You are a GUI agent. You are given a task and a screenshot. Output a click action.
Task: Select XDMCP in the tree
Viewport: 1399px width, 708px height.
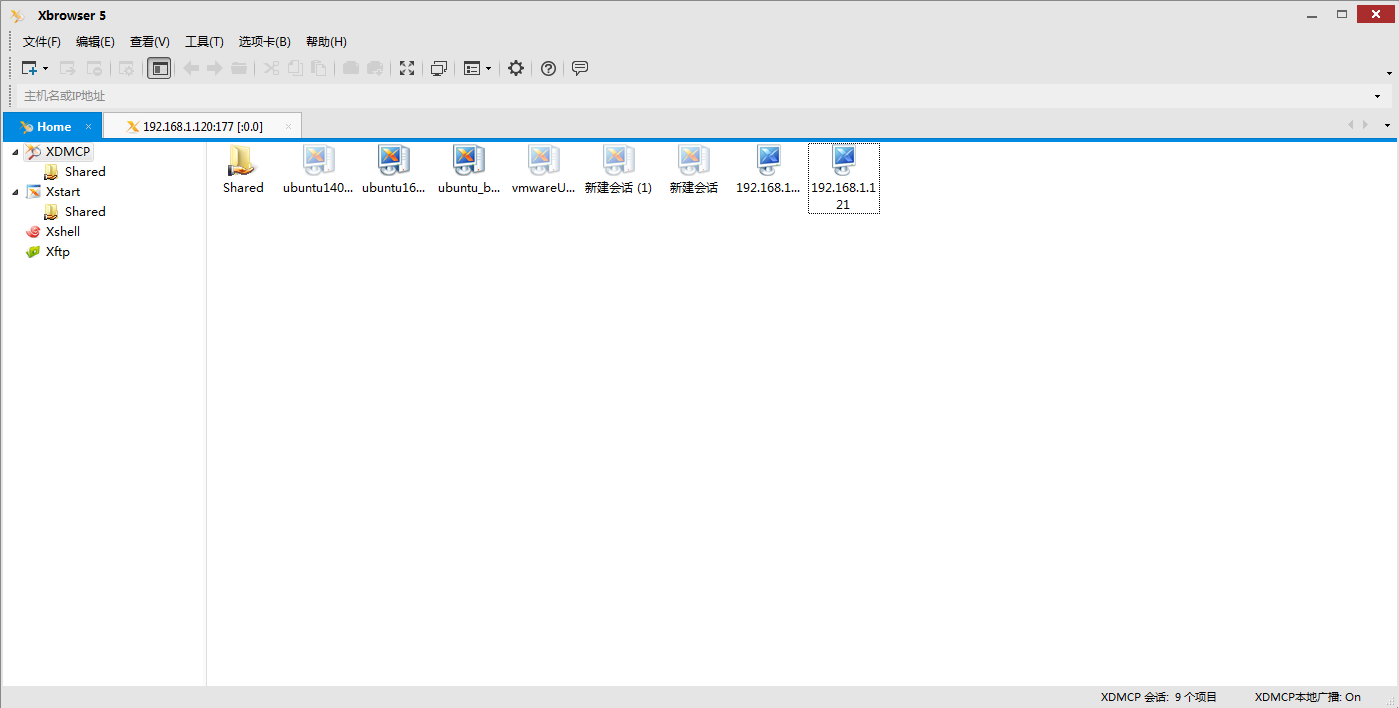point(58,152)
